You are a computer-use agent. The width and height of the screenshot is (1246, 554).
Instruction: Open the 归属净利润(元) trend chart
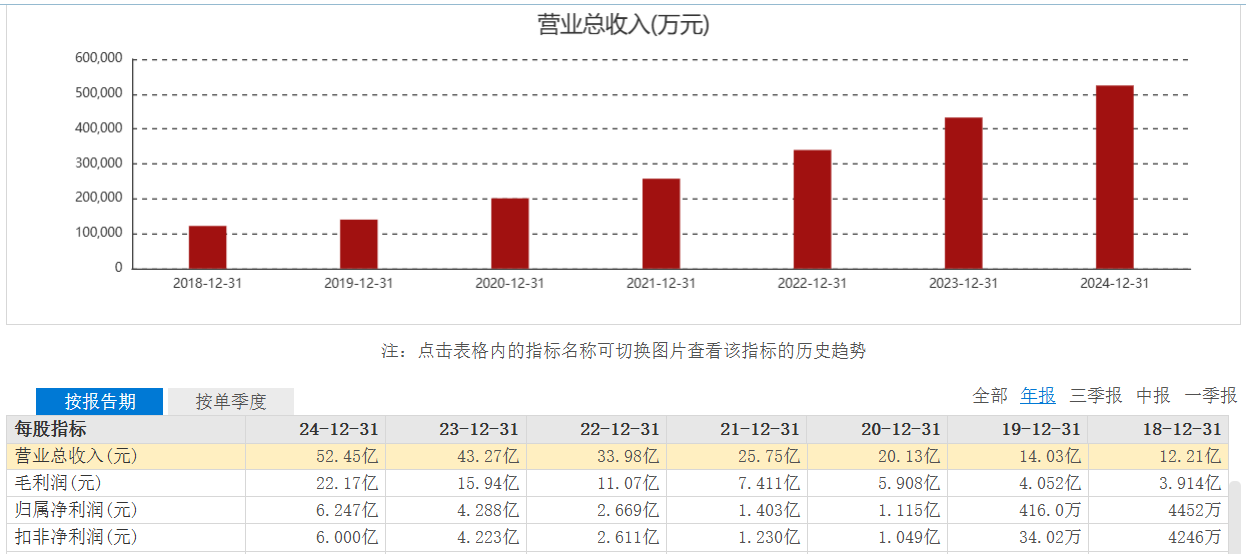[76, 511]
